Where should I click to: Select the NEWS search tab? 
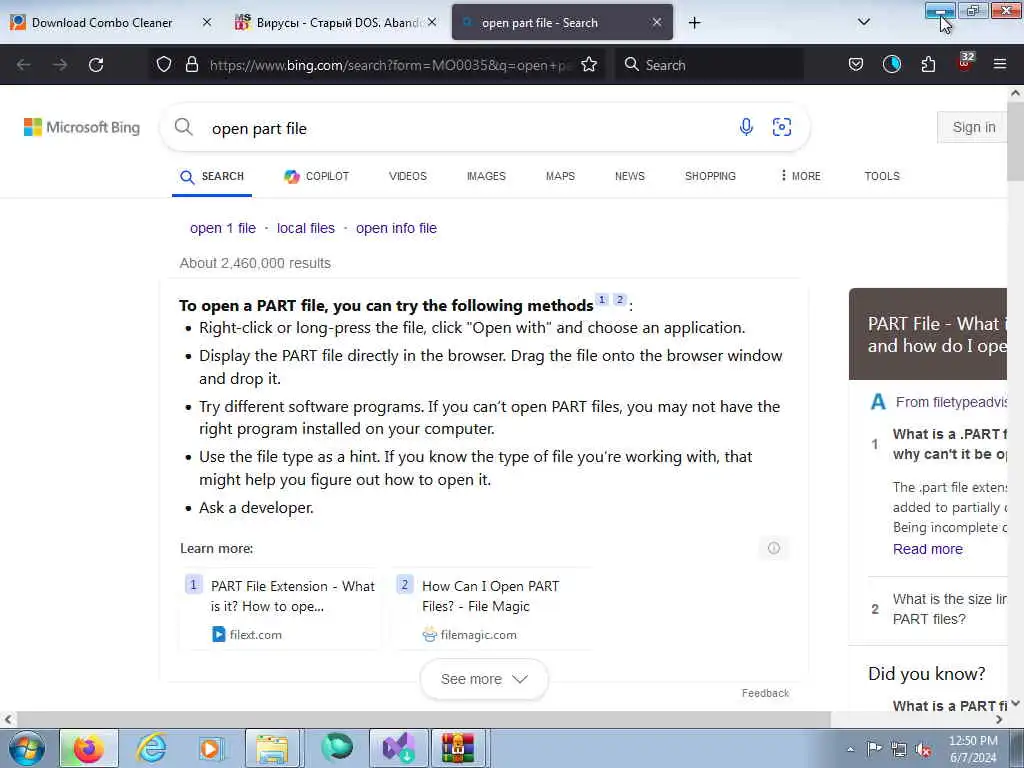click(630, 176)
